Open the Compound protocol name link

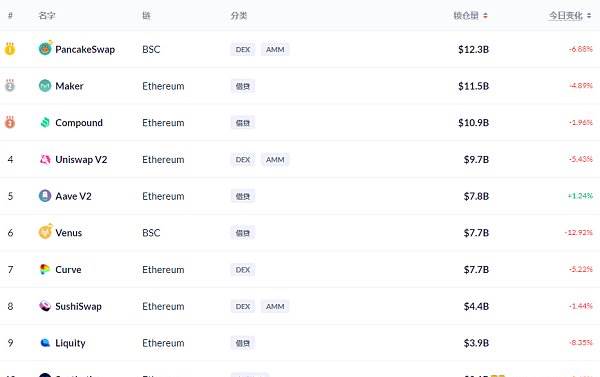79,123
